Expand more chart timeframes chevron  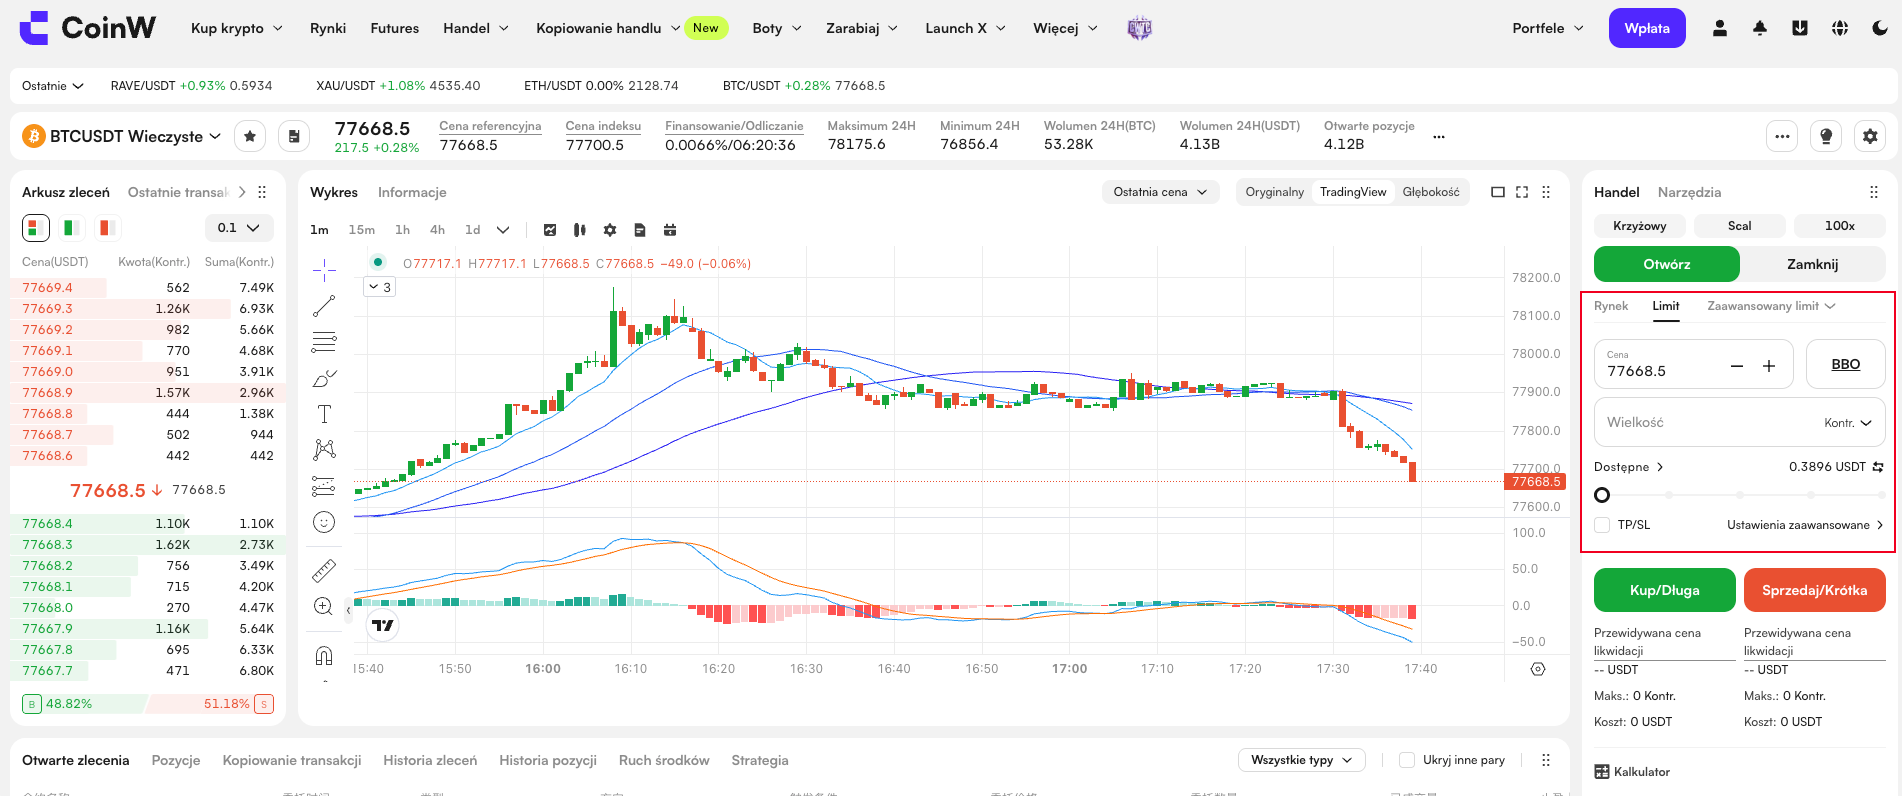tap(503, 230)
